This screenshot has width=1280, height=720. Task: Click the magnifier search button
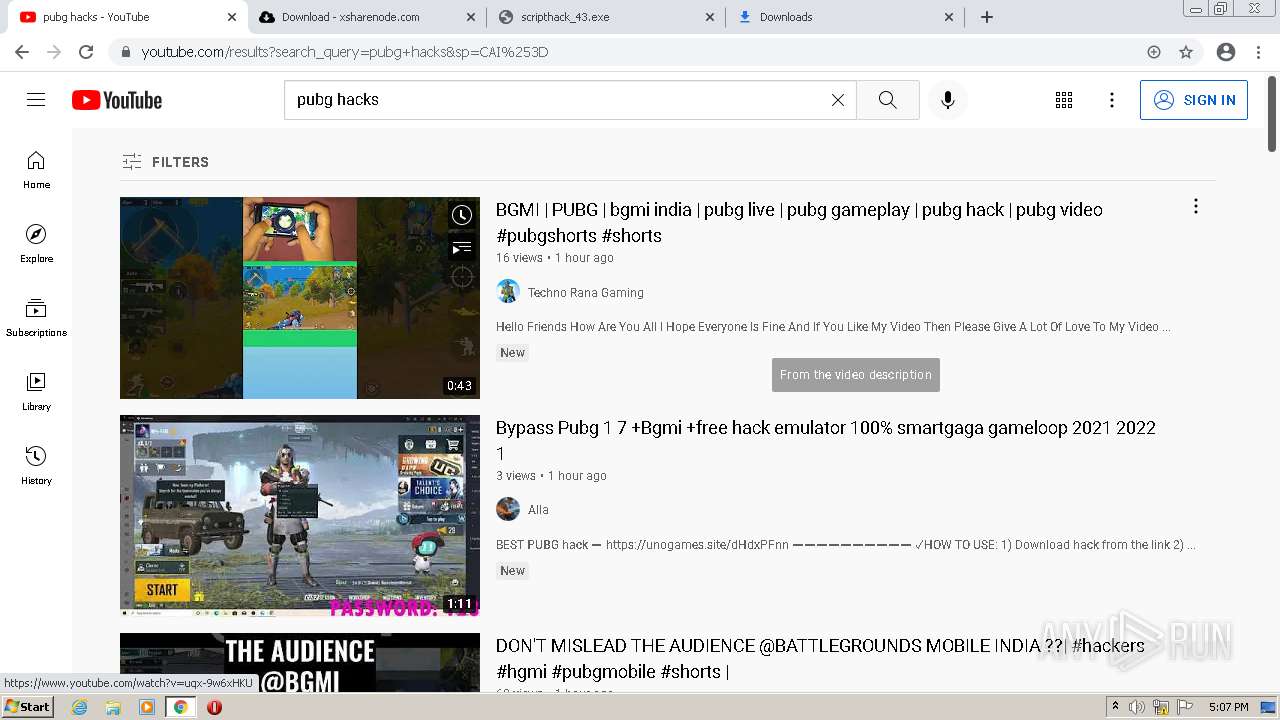[888, 100]
